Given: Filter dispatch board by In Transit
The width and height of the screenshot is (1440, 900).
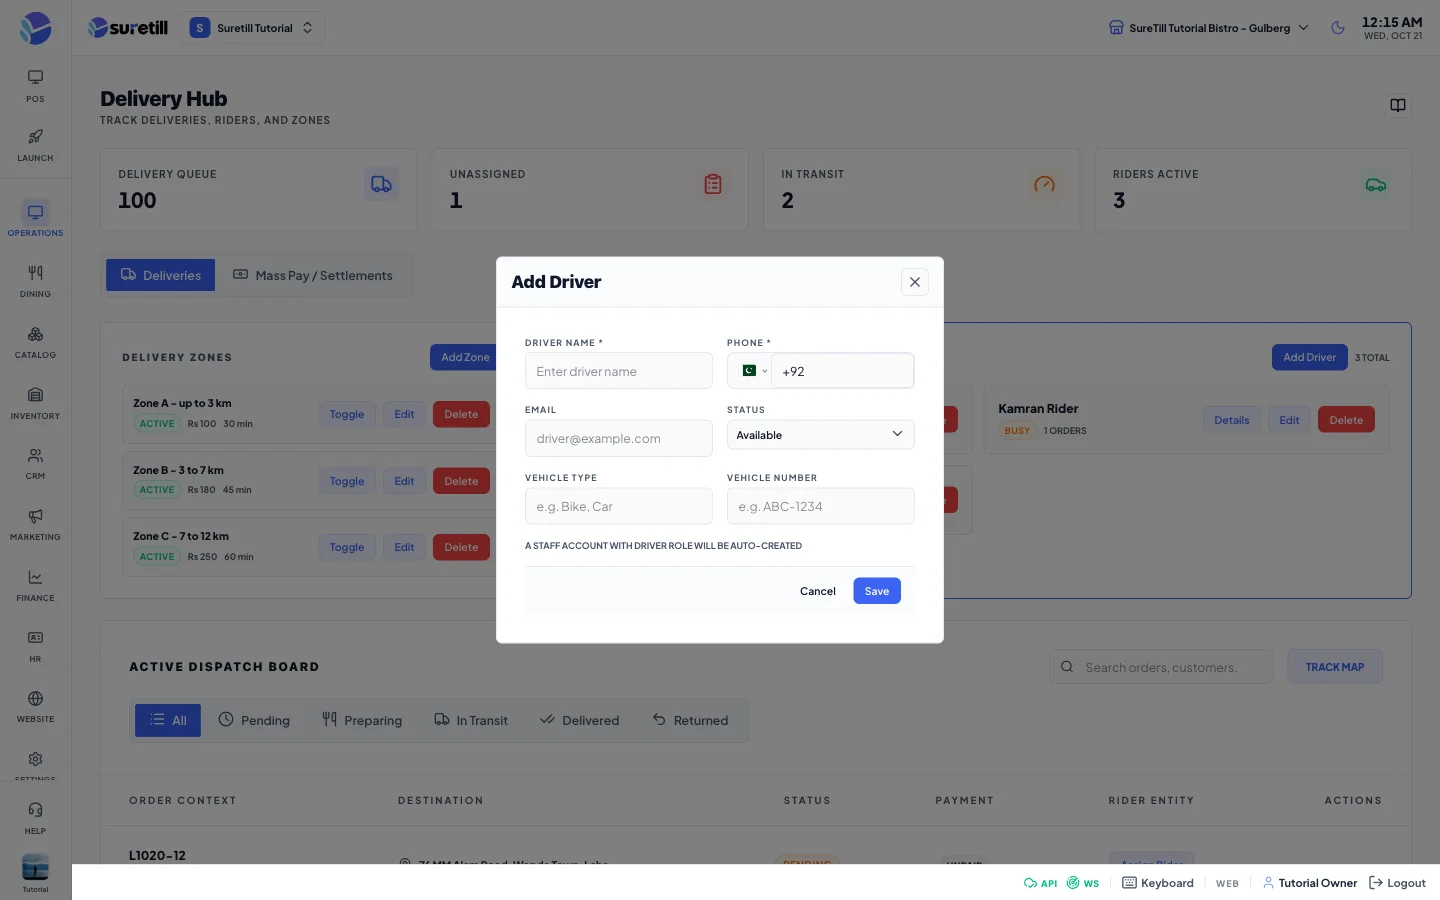Looking at the screenshot, I should [471, 720].
